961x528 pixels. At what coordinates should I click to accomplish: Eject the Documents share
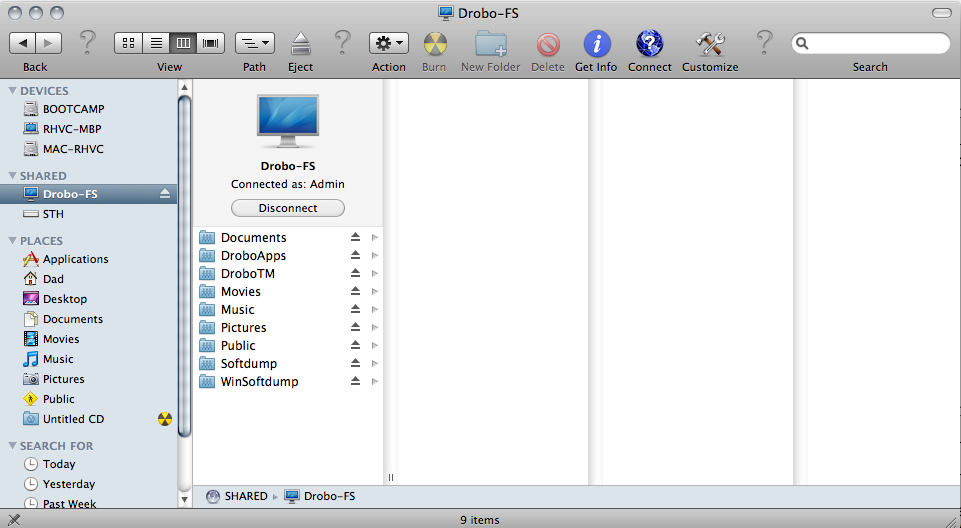(x=355, y=237)
